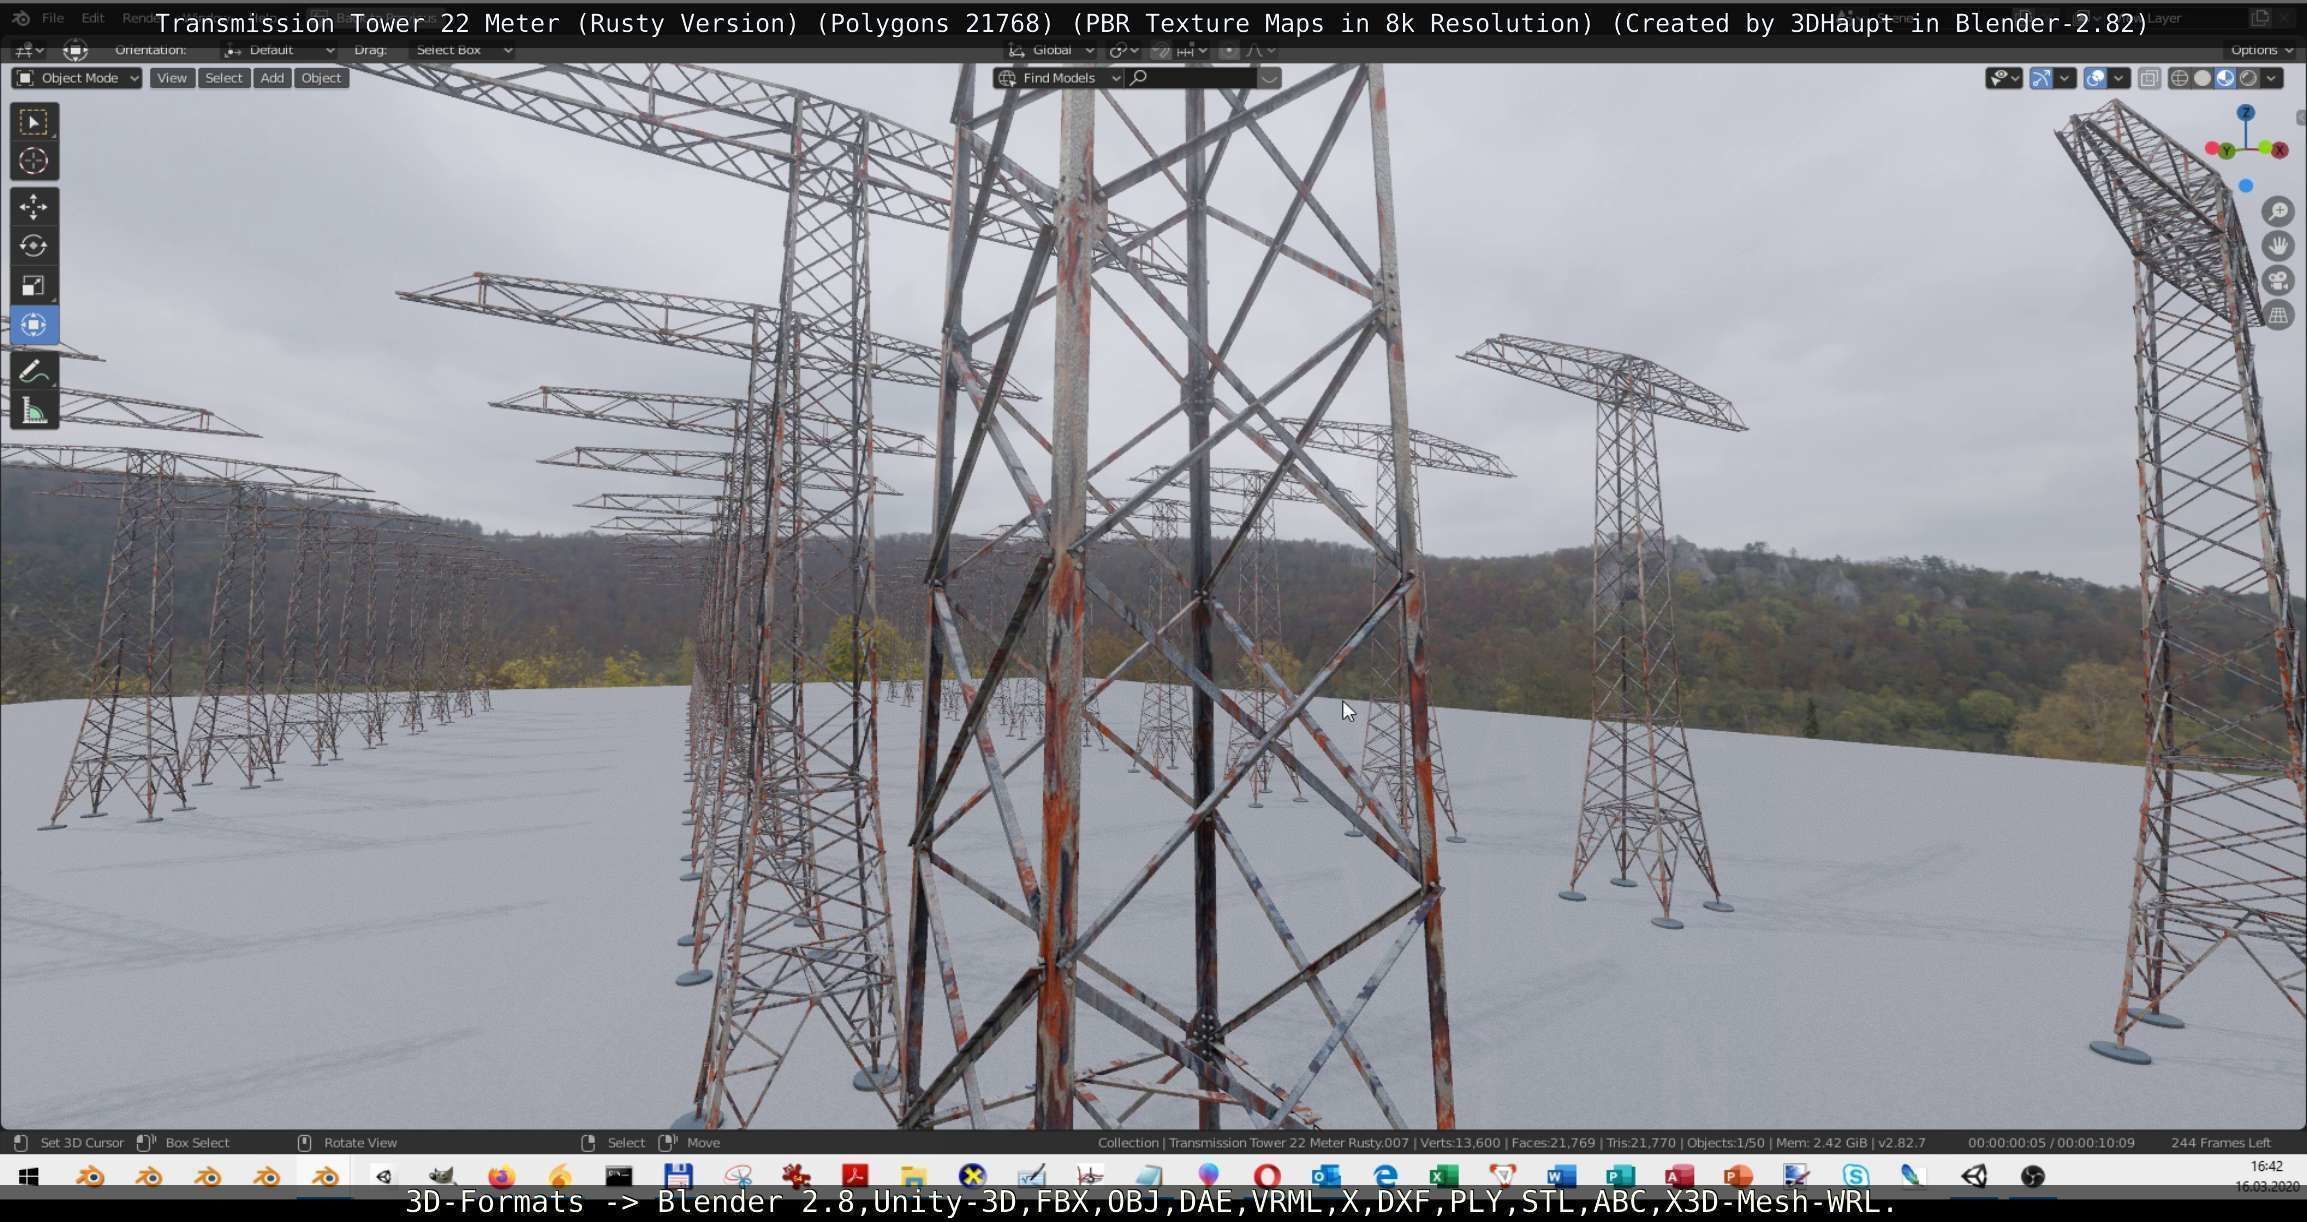Expand the Find Models results chevron button

click(1269, 78)
